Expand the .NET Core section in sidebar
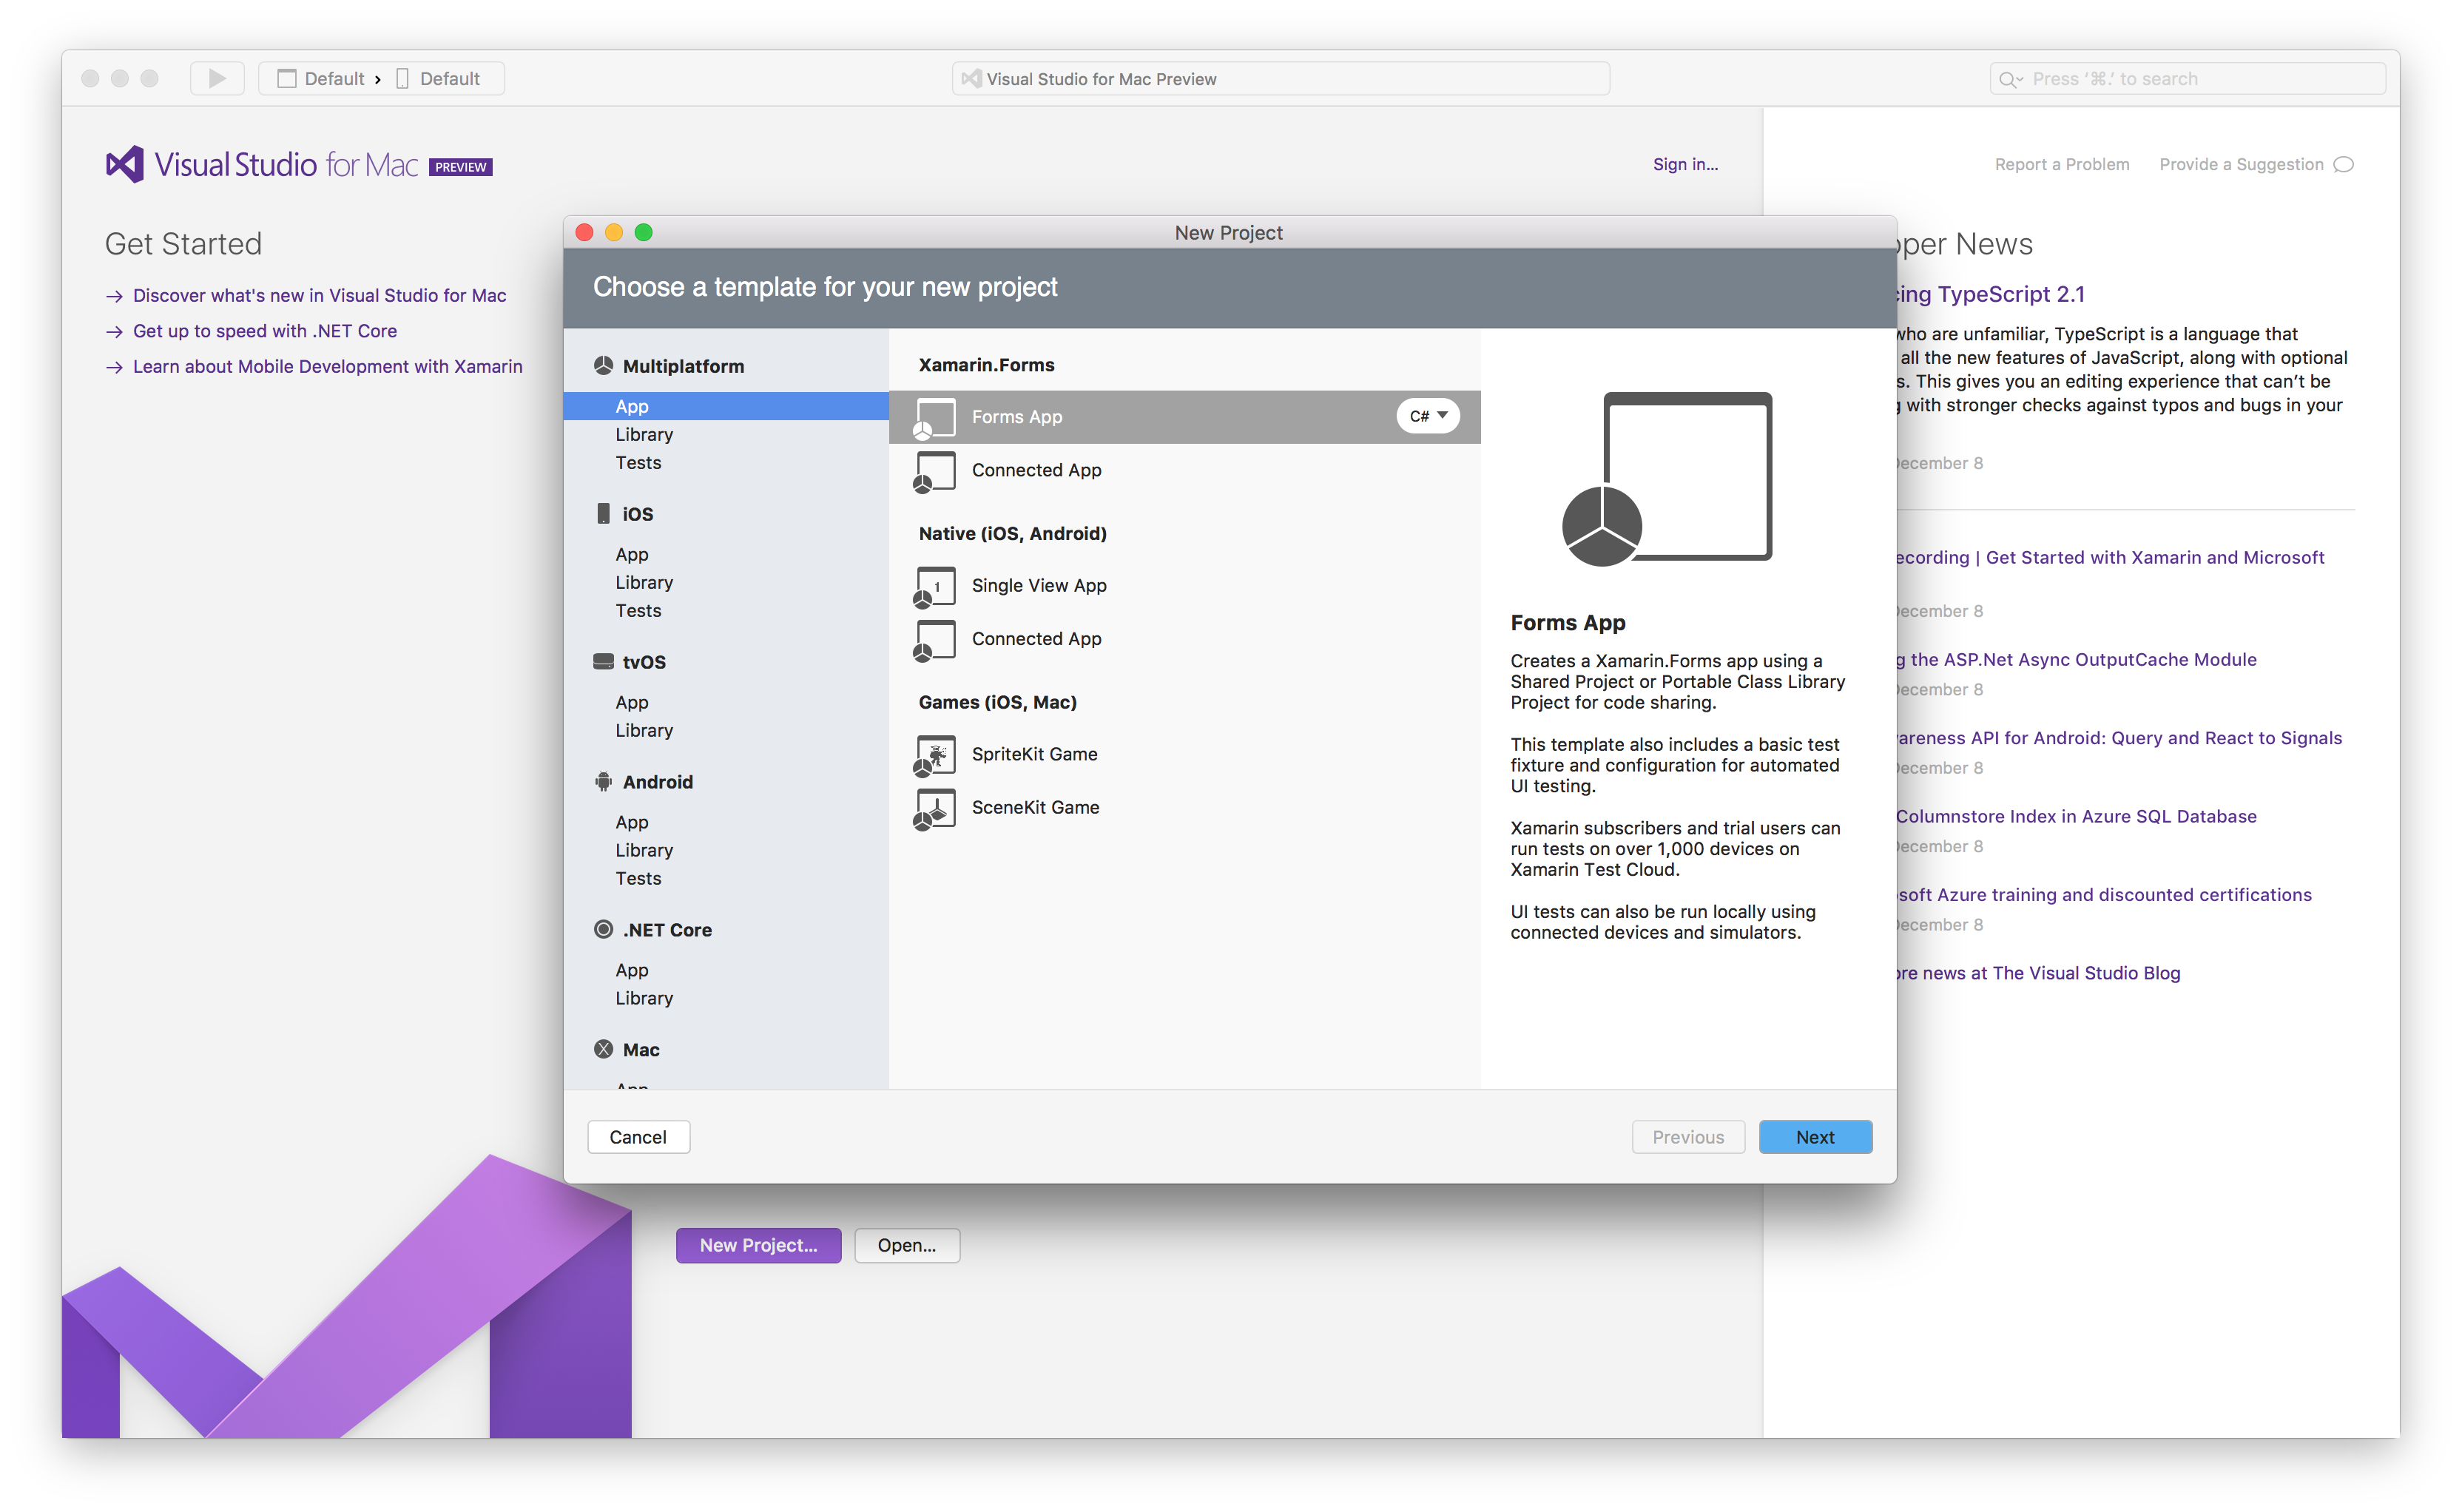This screenshot has height=1512, width=2462. (665, 928)
